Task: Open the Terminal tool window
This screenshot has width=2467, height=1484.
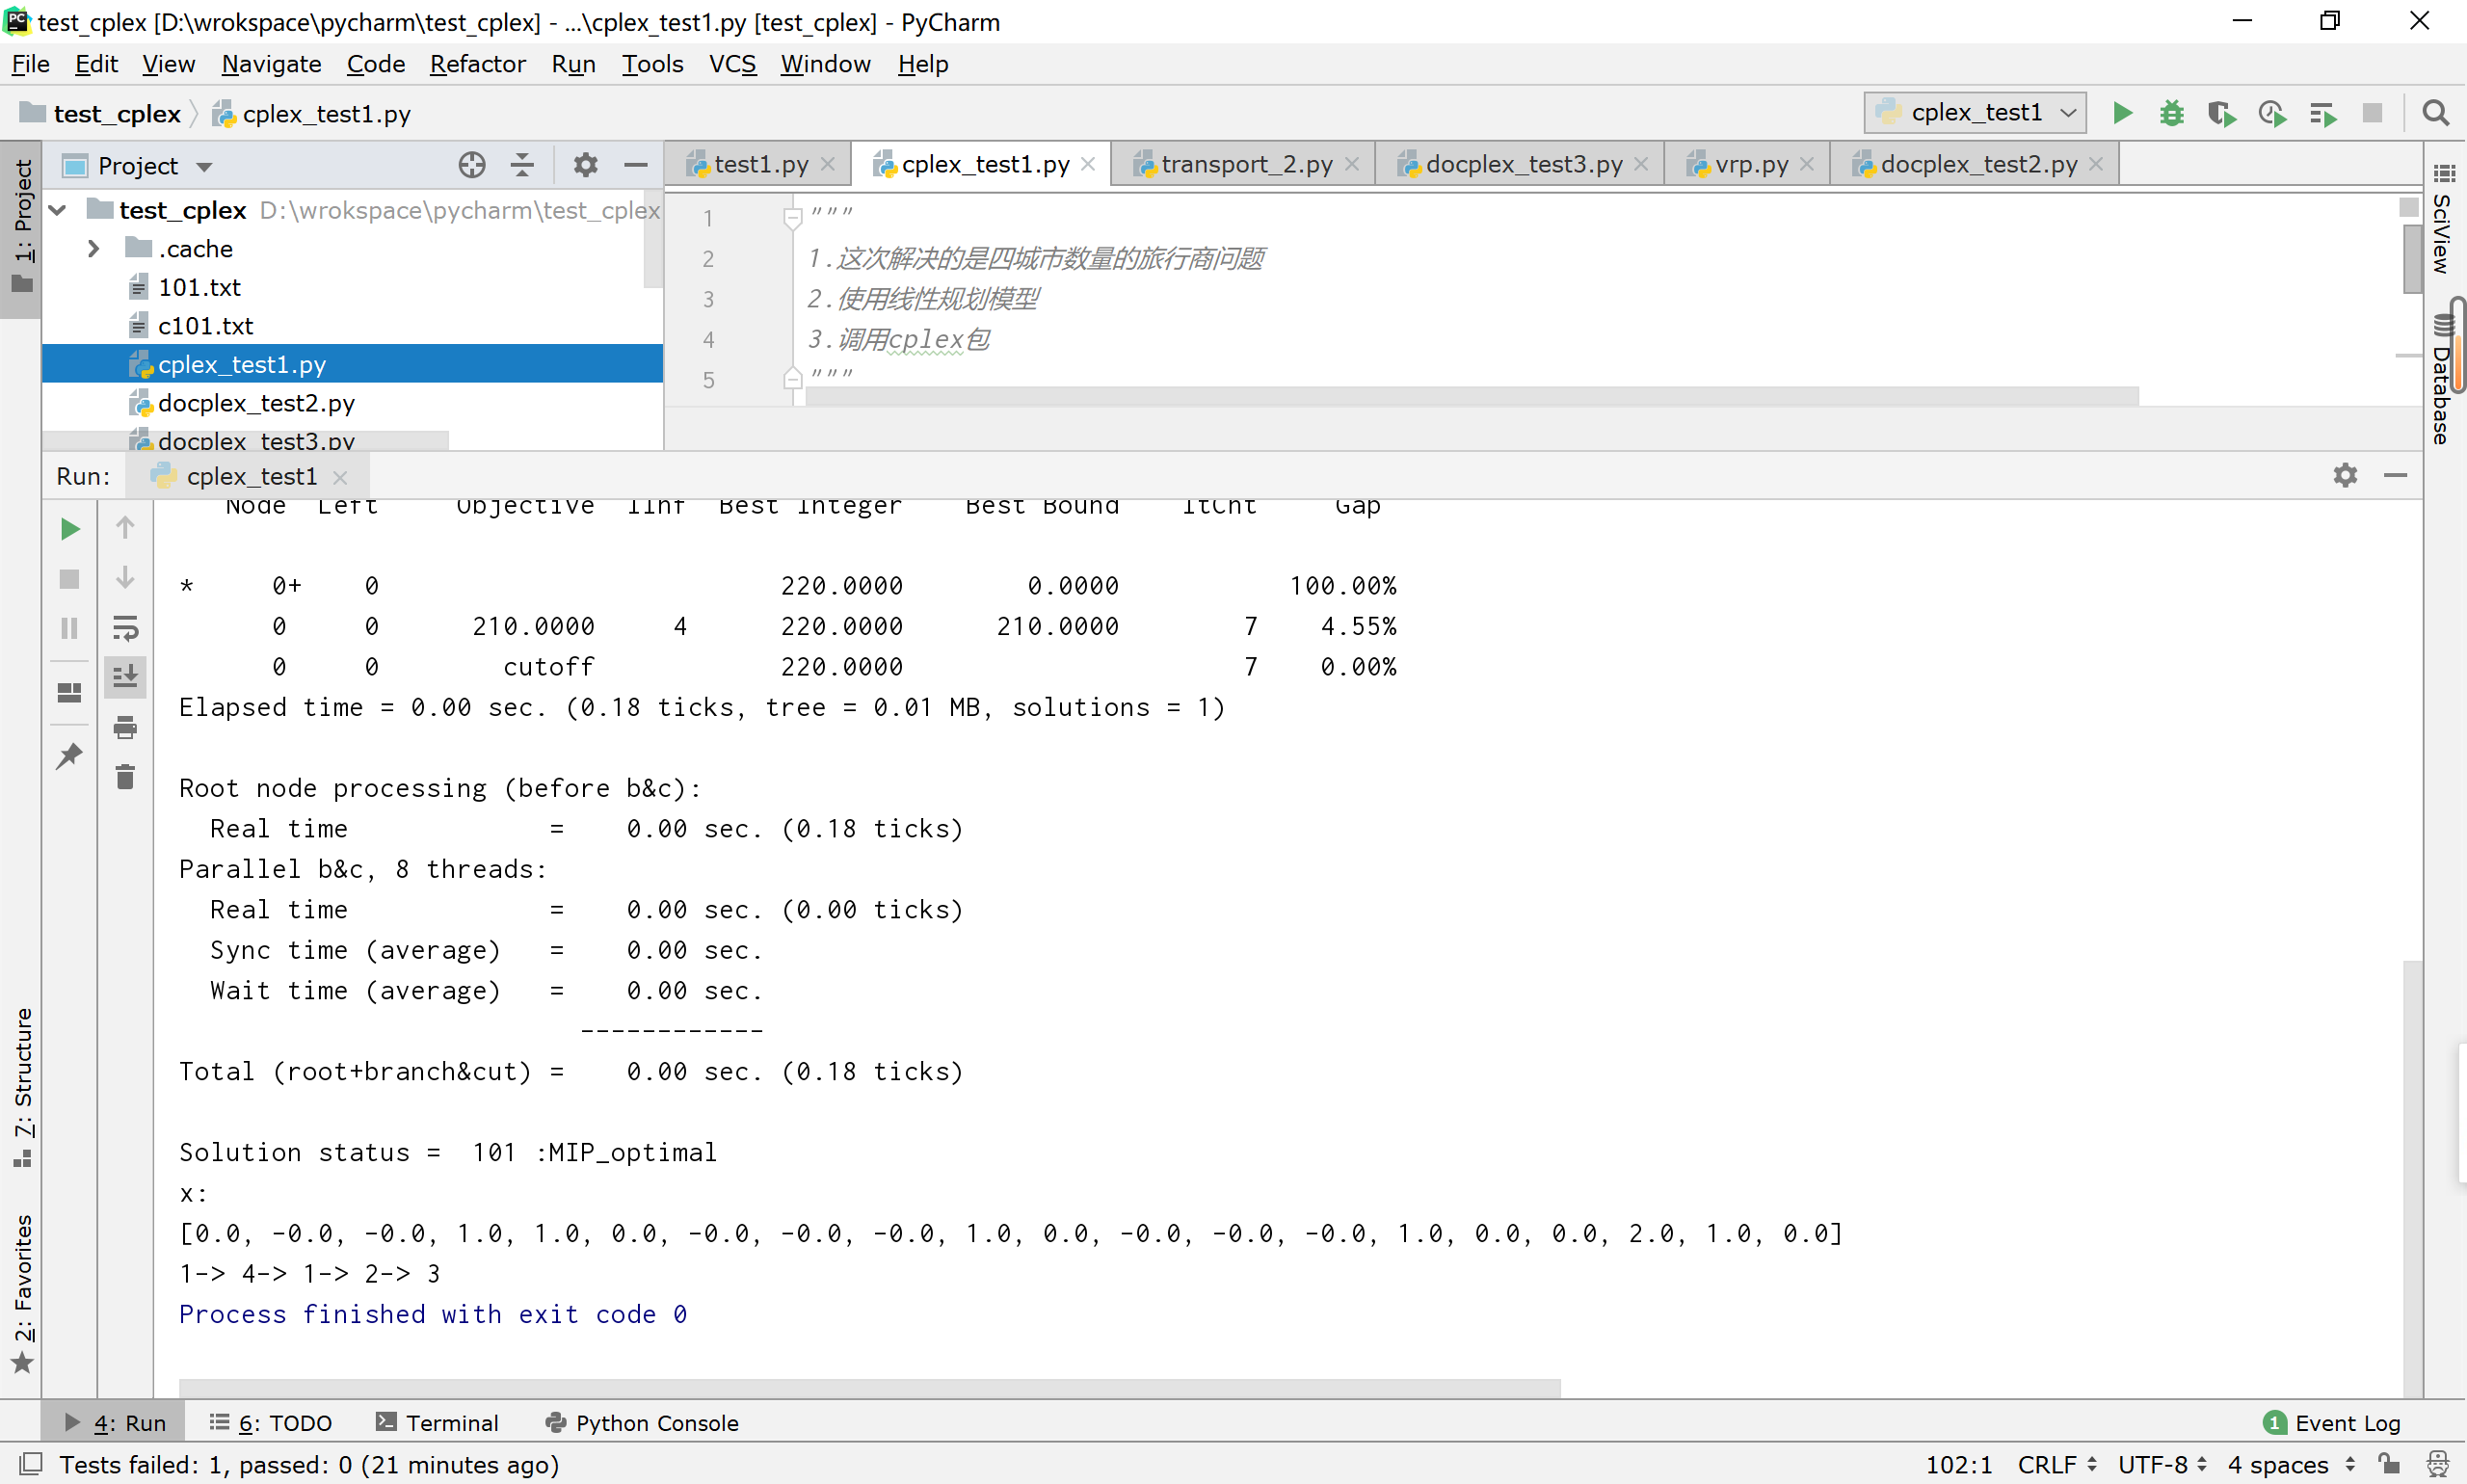Action: [437, 1422]
